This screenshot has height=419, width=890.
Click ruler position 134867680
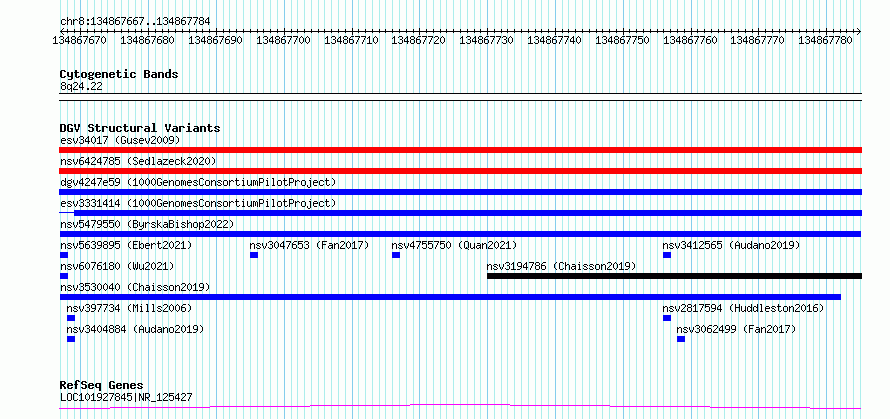point(147,40)
